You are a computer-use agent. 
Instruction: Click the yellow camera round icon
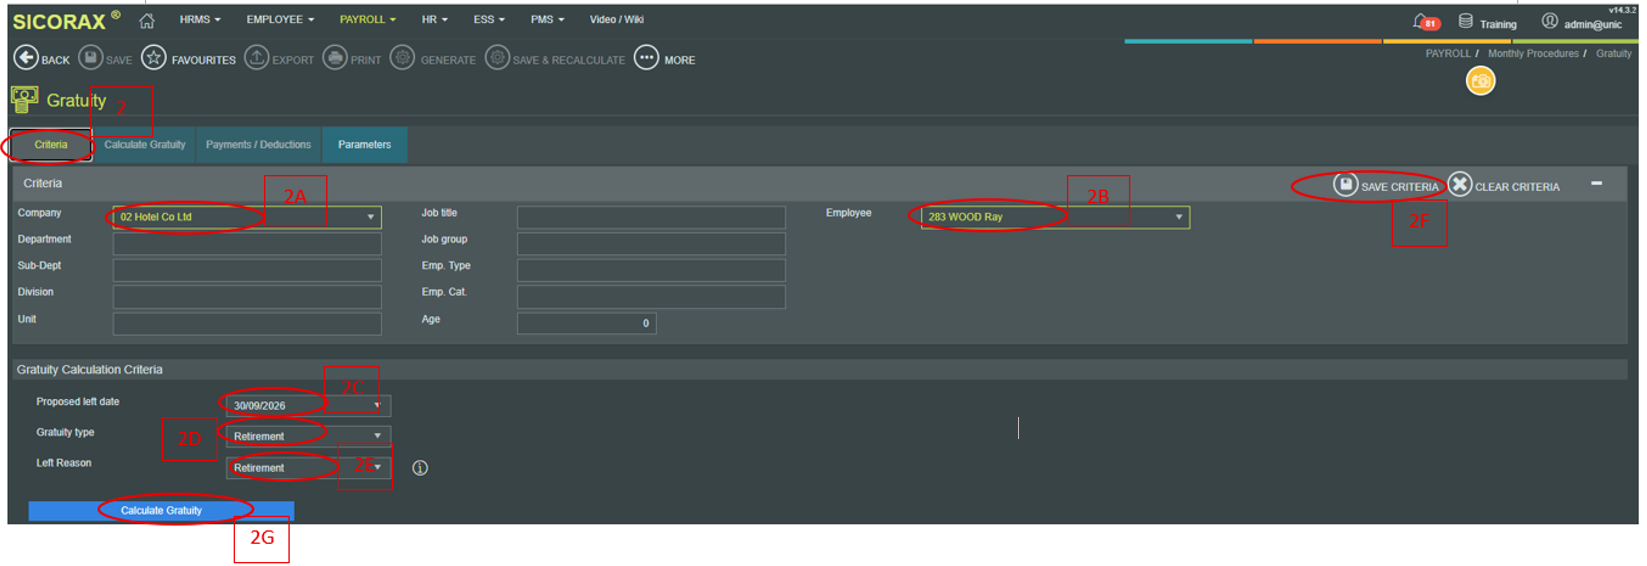1480,81
